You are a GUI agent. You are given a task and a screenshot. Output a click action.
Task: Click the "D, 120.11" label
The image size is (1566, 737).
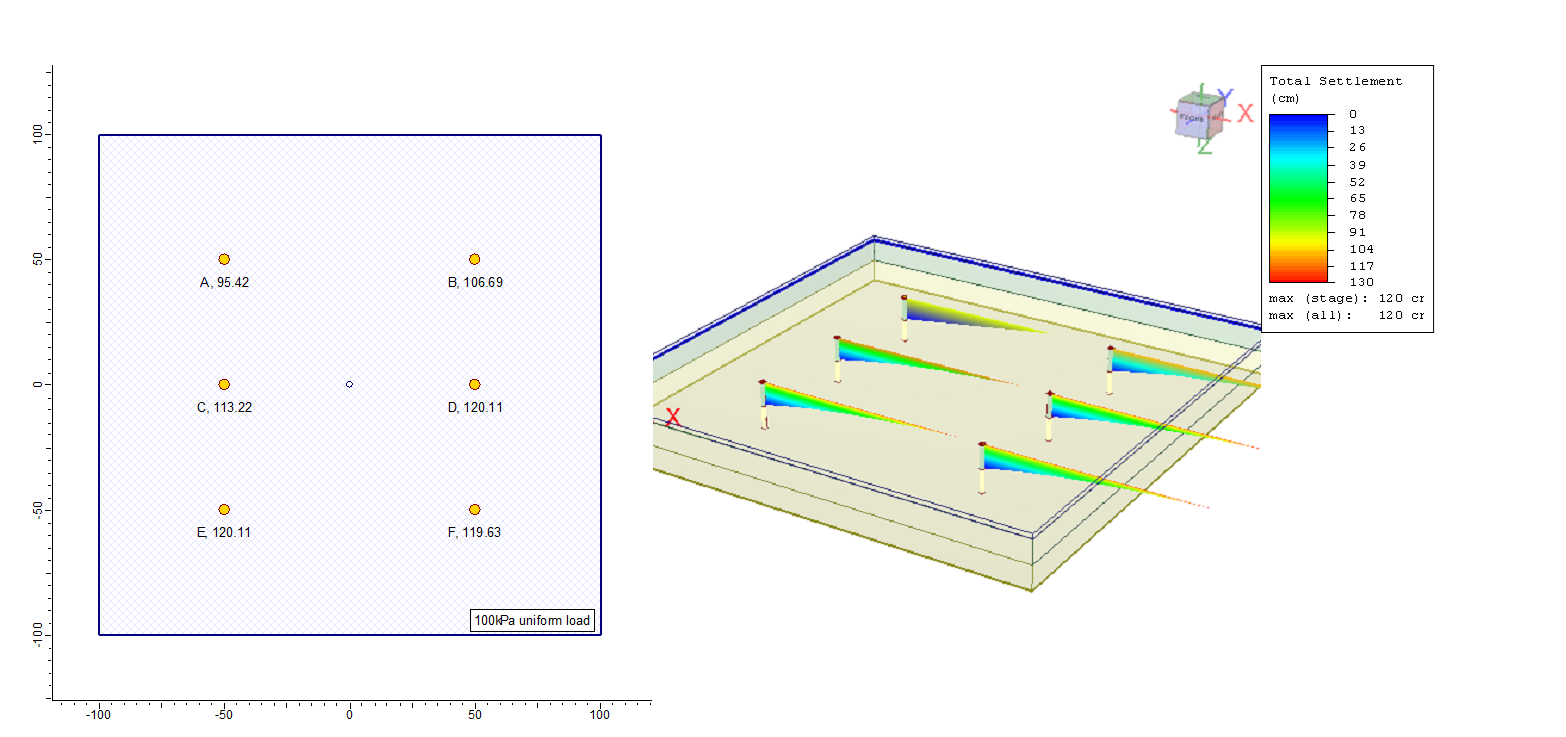tap(475, 408)
